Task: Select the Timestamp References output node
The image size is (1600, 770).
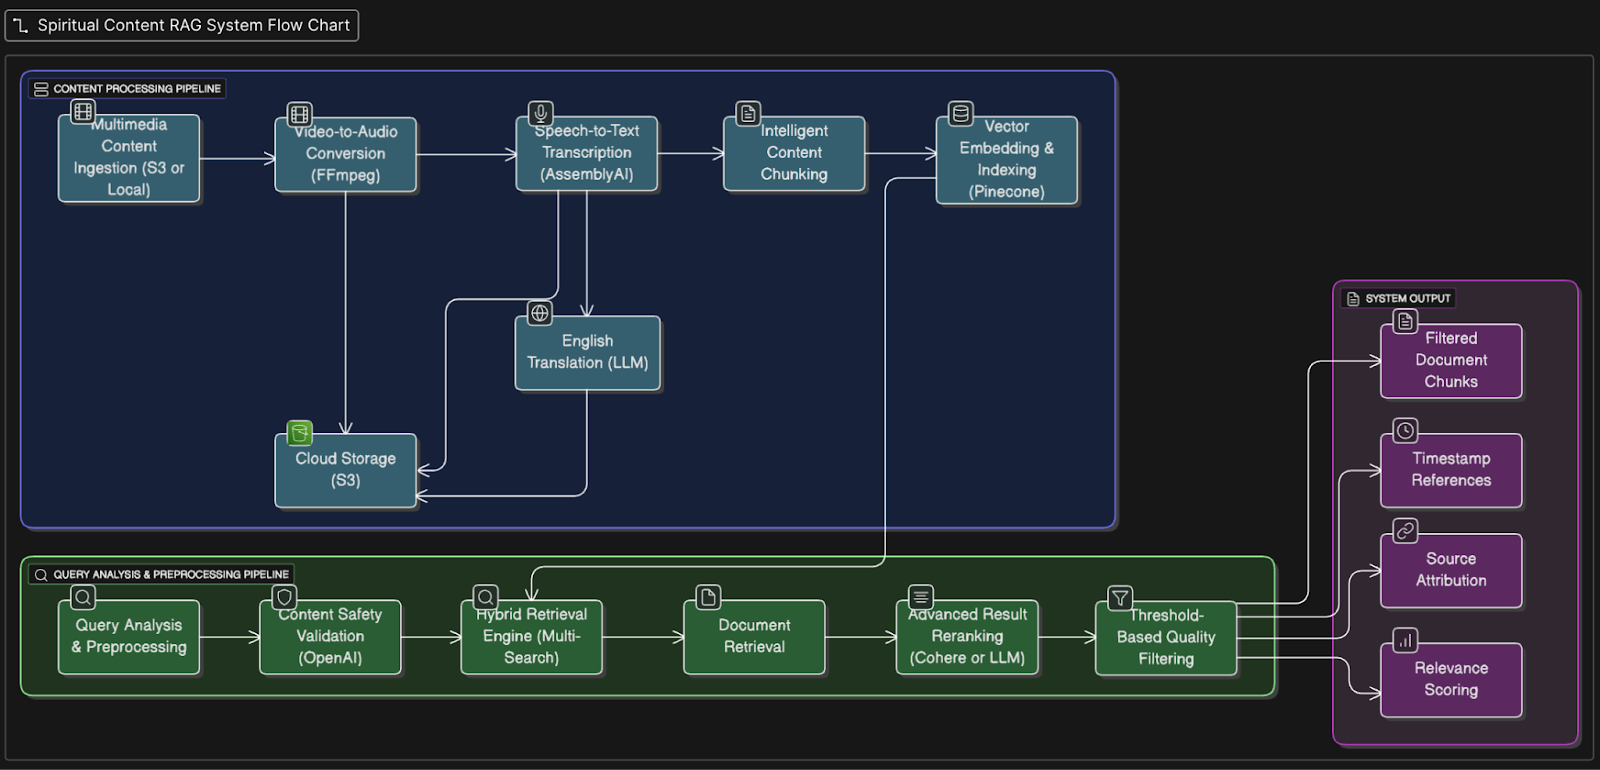Action: [x=1451, y=470]
